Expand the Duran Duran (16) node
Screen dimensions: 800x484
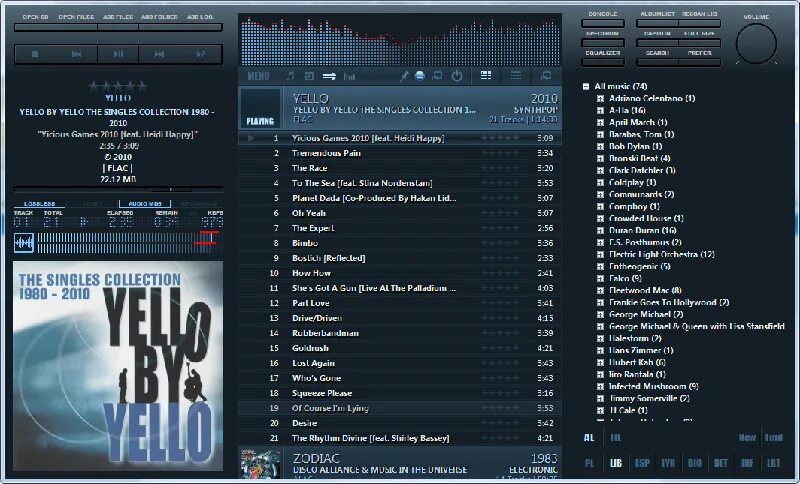[601, 231]
